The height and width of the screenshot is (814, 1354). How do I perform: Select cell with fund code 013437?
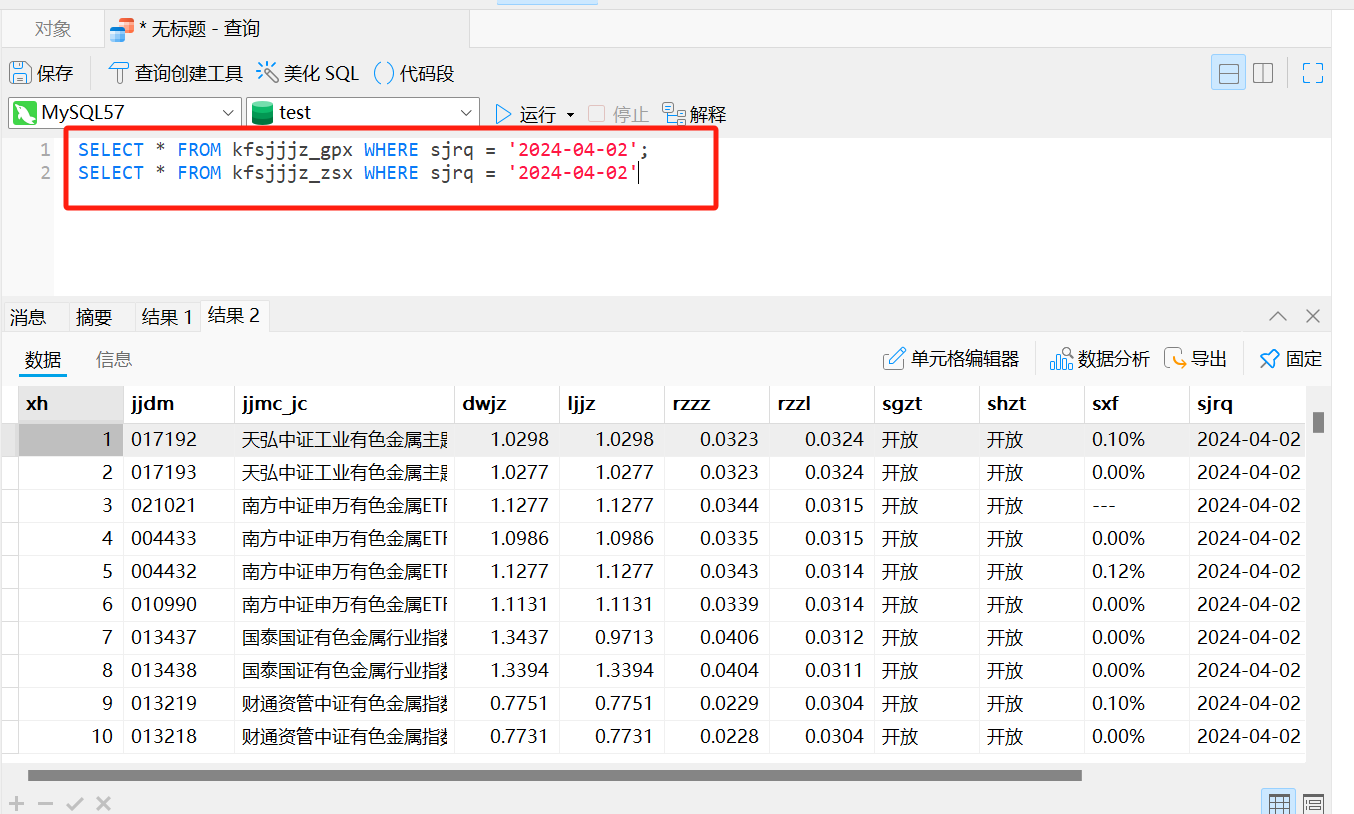[179, 637]
